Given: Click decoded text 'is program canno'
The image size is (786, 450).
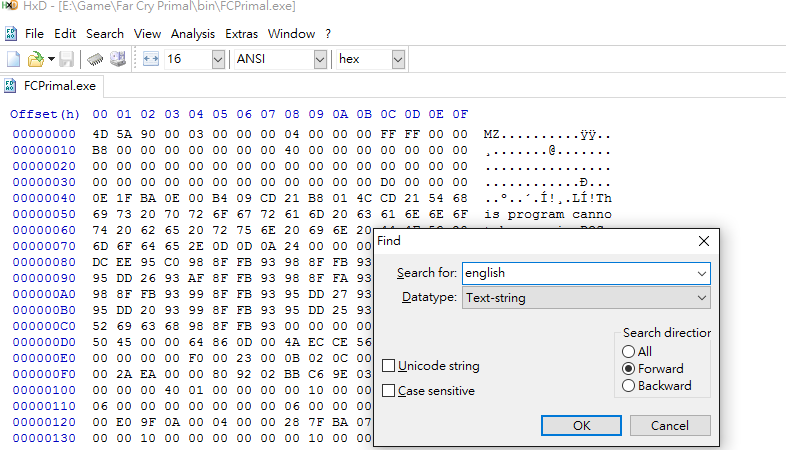Looking at the screenshot, I should (548, 214).
